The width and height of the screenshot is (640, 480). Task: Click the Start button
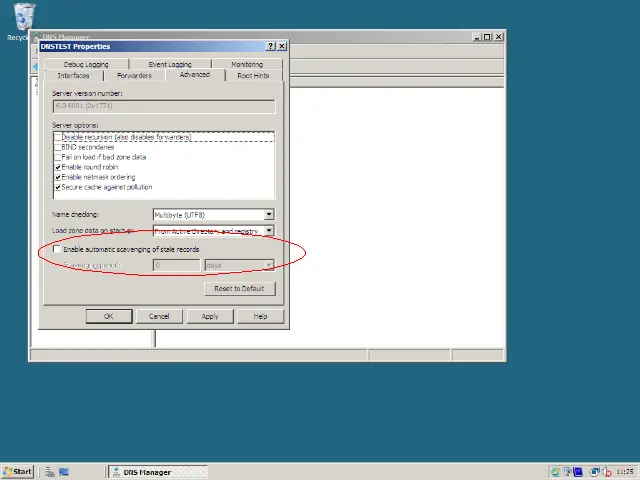pyautogui.click(x=17, y=471)
